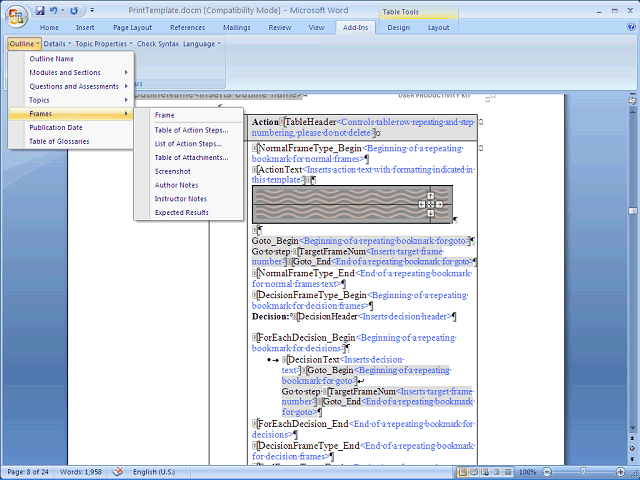
Task: Open the Details dropdown
Action: (57, 44)
